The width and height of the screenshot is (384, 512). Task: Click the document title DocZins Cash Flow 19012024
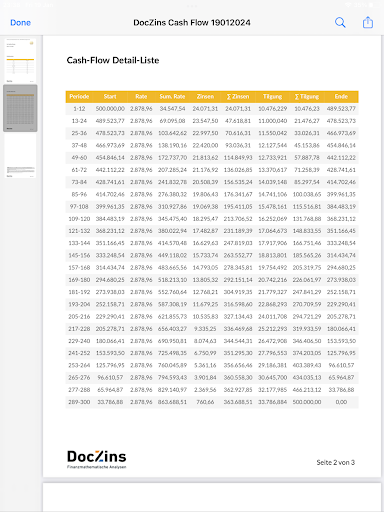click(x=192, y=23)
